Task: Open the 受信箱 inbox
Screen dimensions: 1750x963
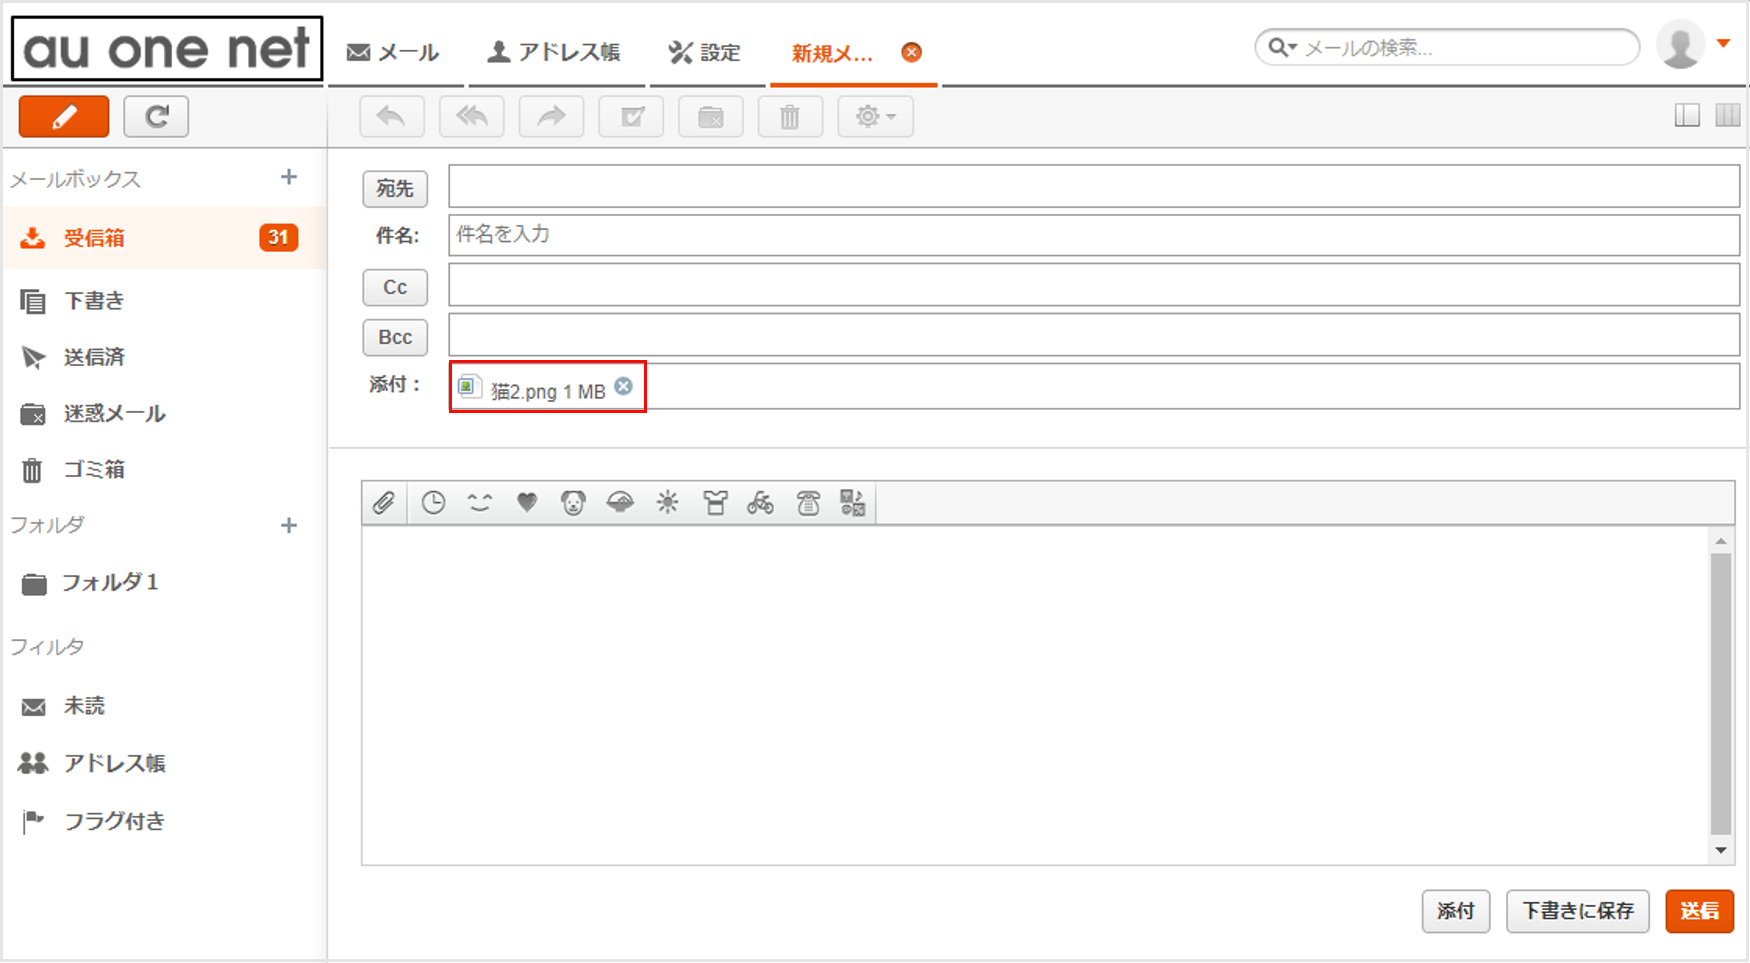Action: pos(164,238)
